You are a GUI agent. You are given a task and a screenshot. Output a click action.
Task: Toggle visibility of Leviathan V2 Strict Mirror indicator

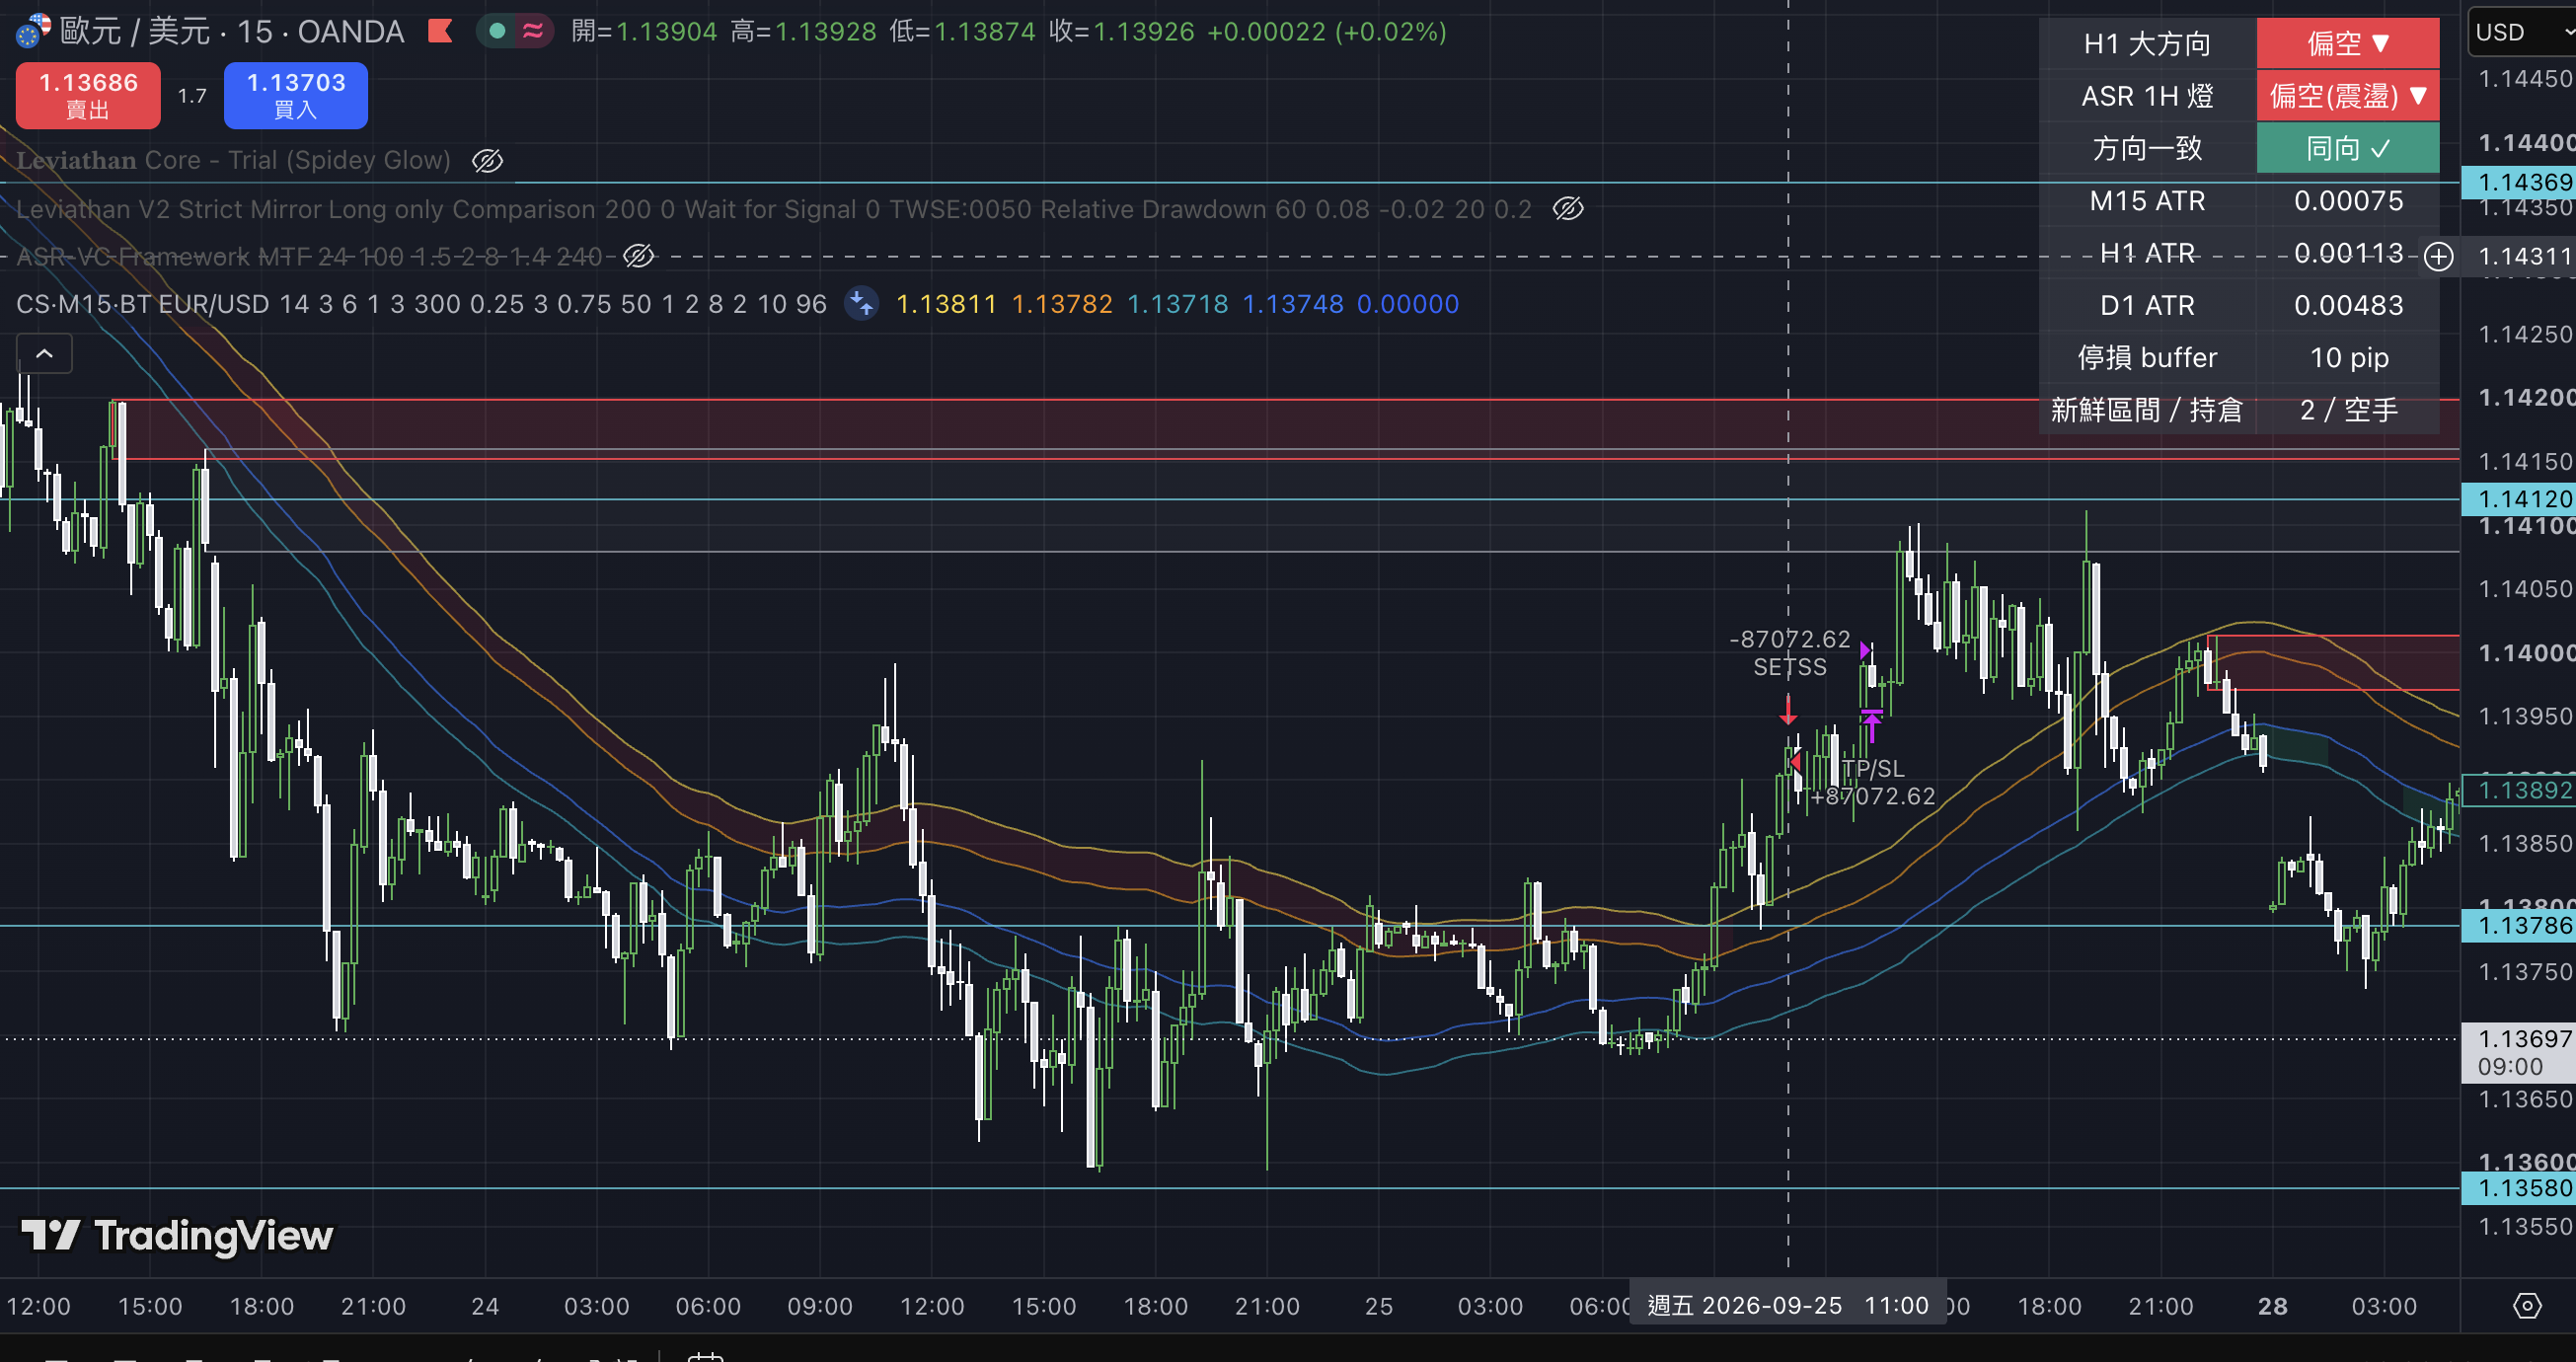1568,208
